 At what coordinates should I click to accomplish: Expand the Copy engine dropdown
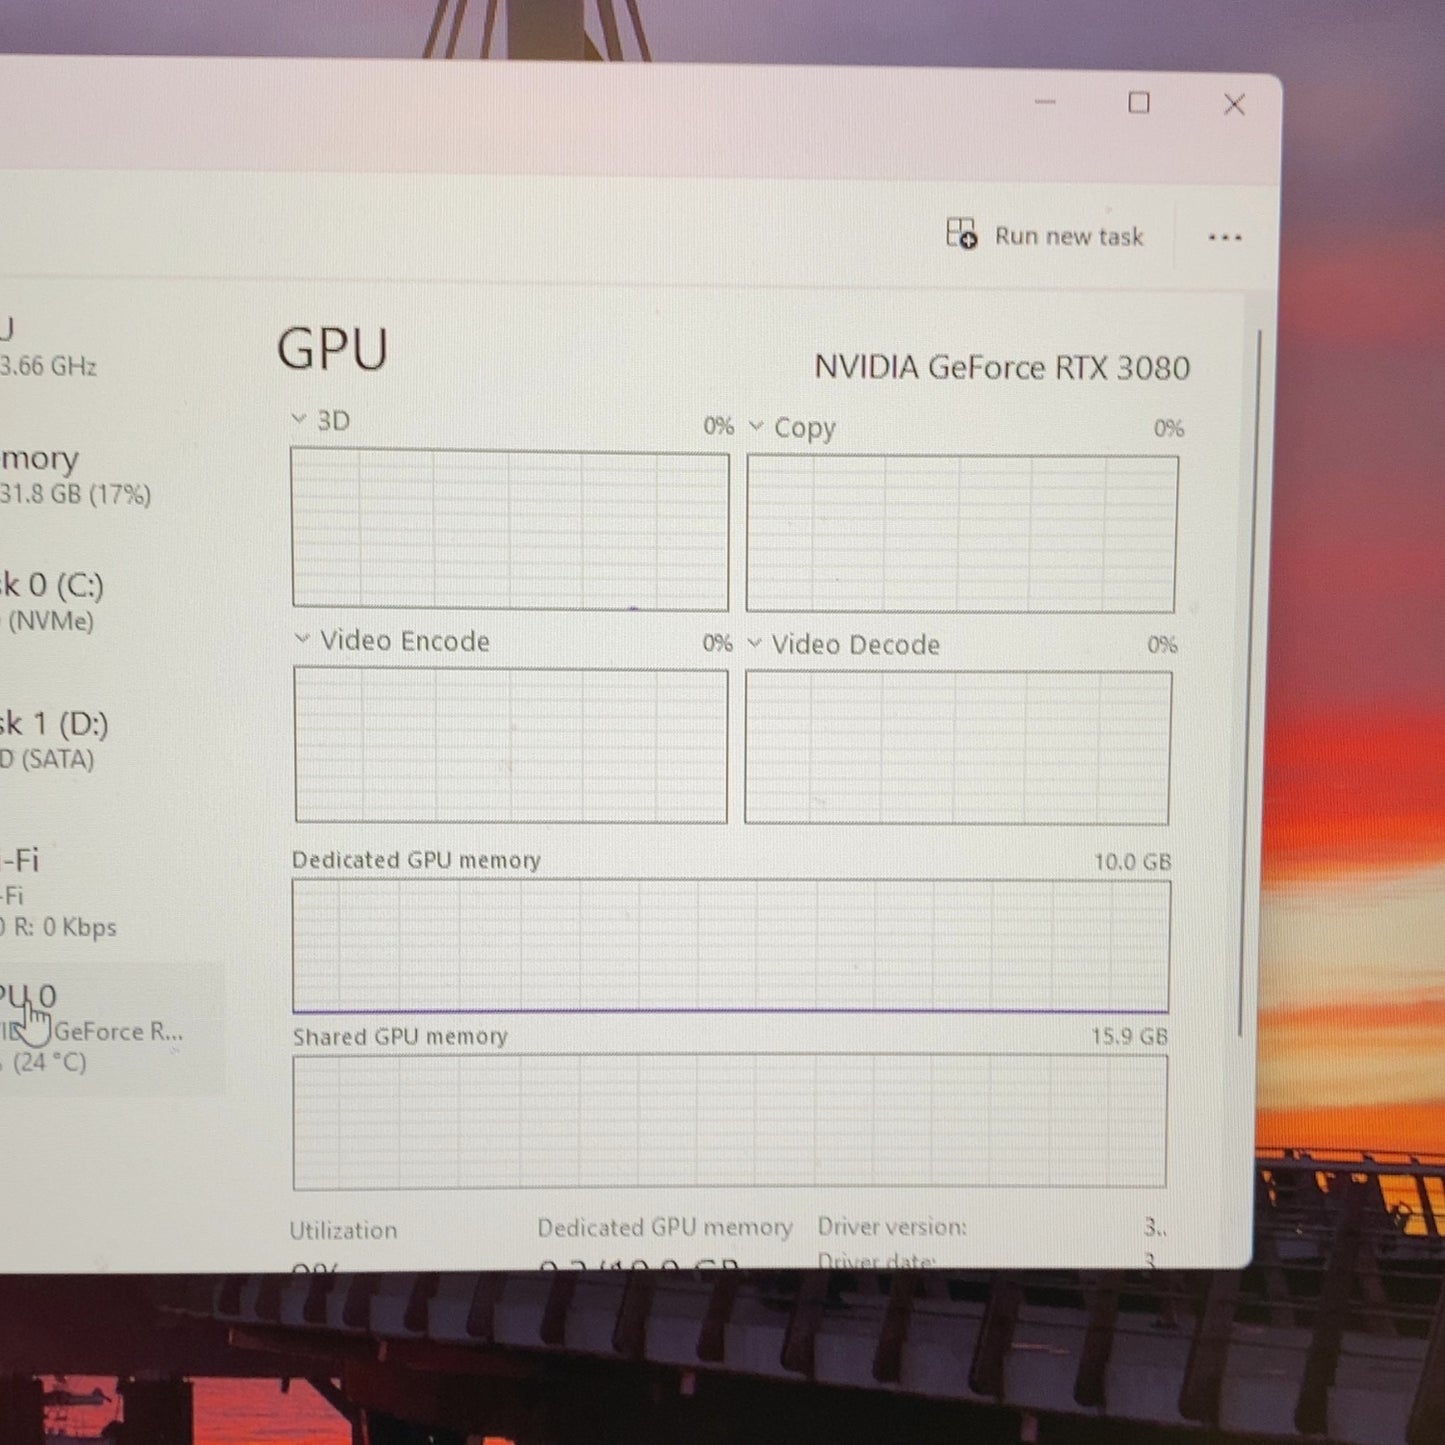pyautogui.click(x=756, y=427)
